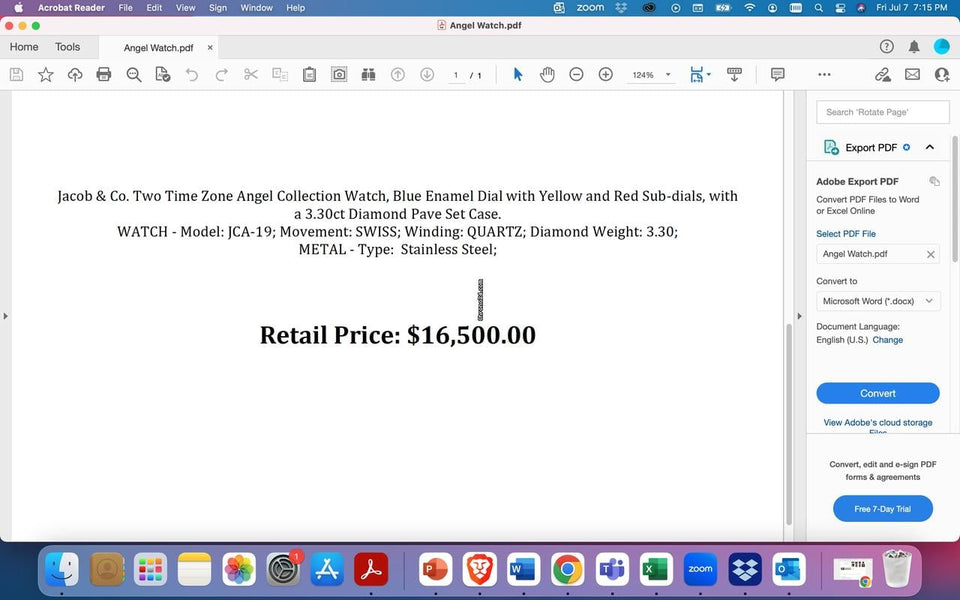
Task: Zoom out with the minus button
Action: 576,75
